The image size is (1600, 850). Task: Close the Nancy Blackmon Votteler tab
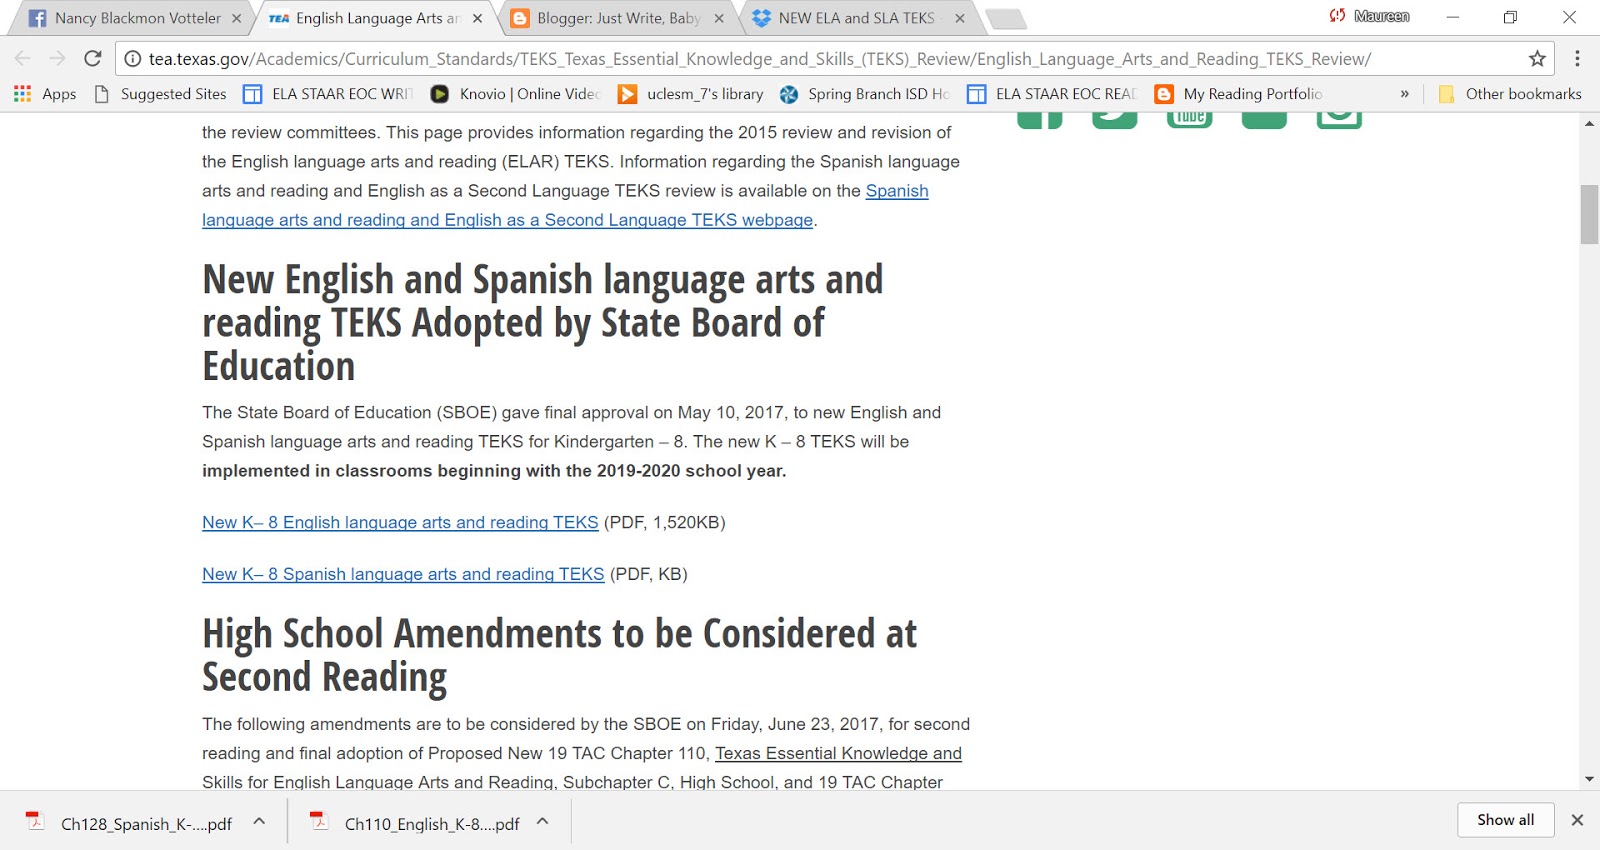pos(236,18)
